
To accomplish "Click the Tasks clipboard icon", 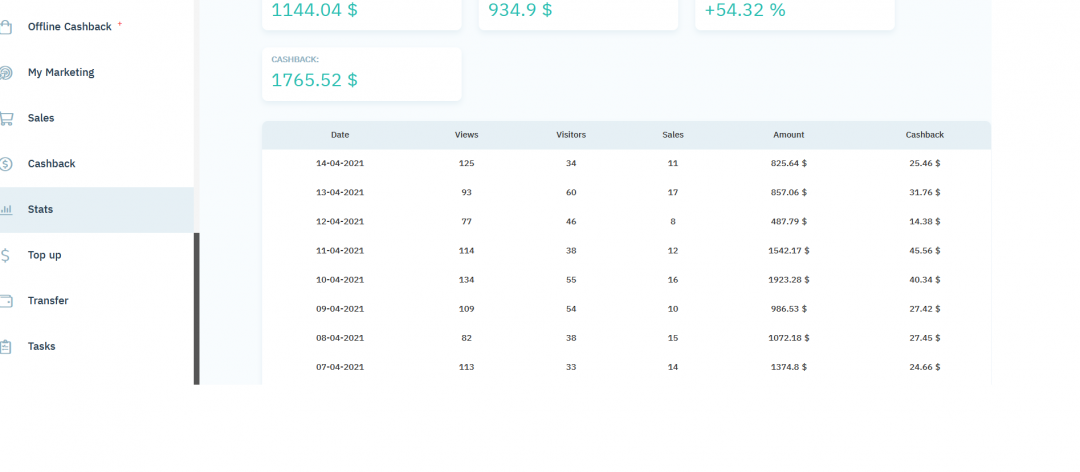I will pos(6,347).
